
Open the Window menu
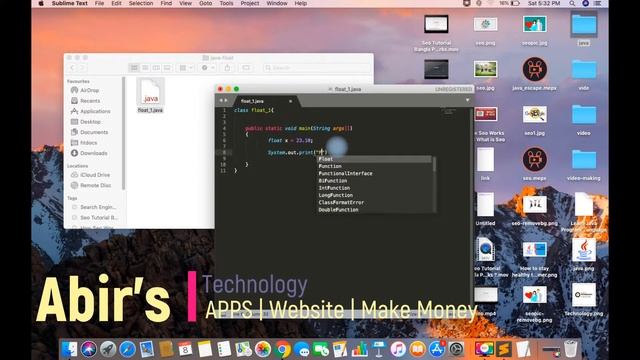click(277, 3)
